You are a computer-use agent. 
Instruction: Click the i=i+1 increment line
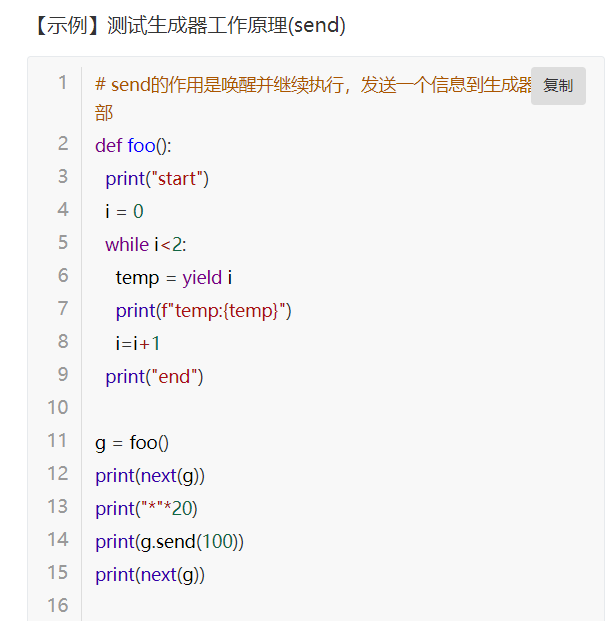(x=138, y=343)
